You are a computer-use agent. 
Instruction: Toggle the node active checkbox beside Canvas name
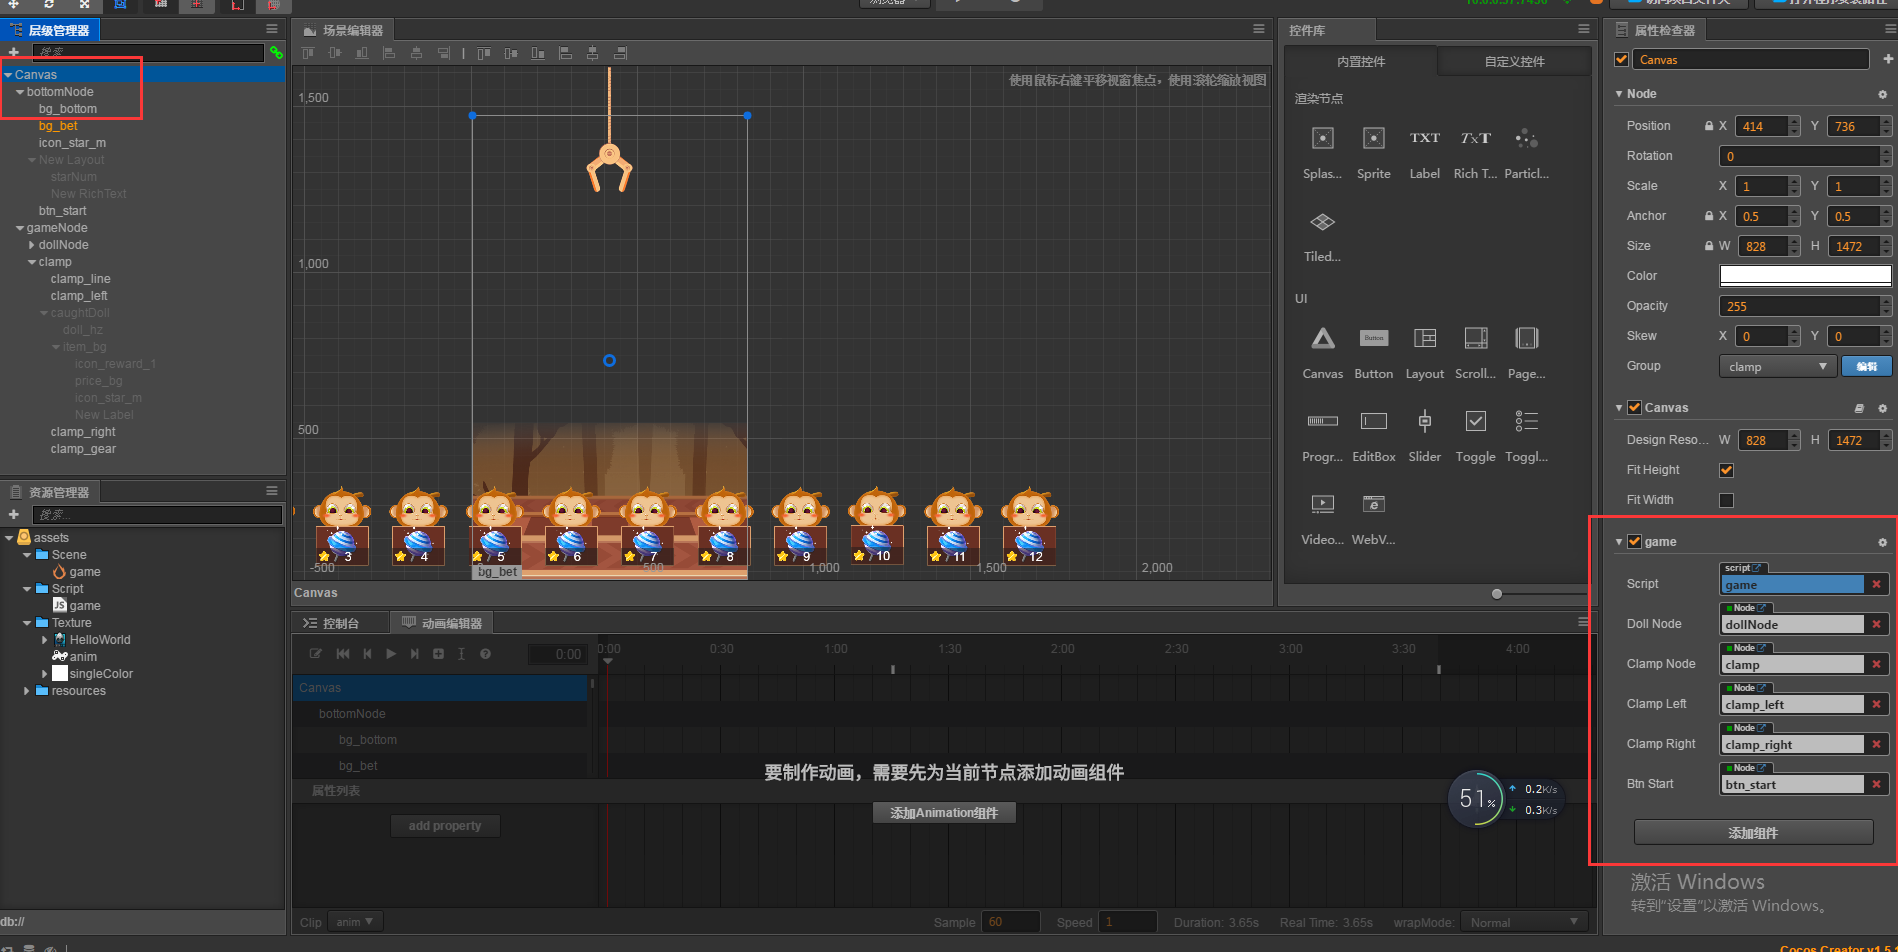tap(1622, 60)
